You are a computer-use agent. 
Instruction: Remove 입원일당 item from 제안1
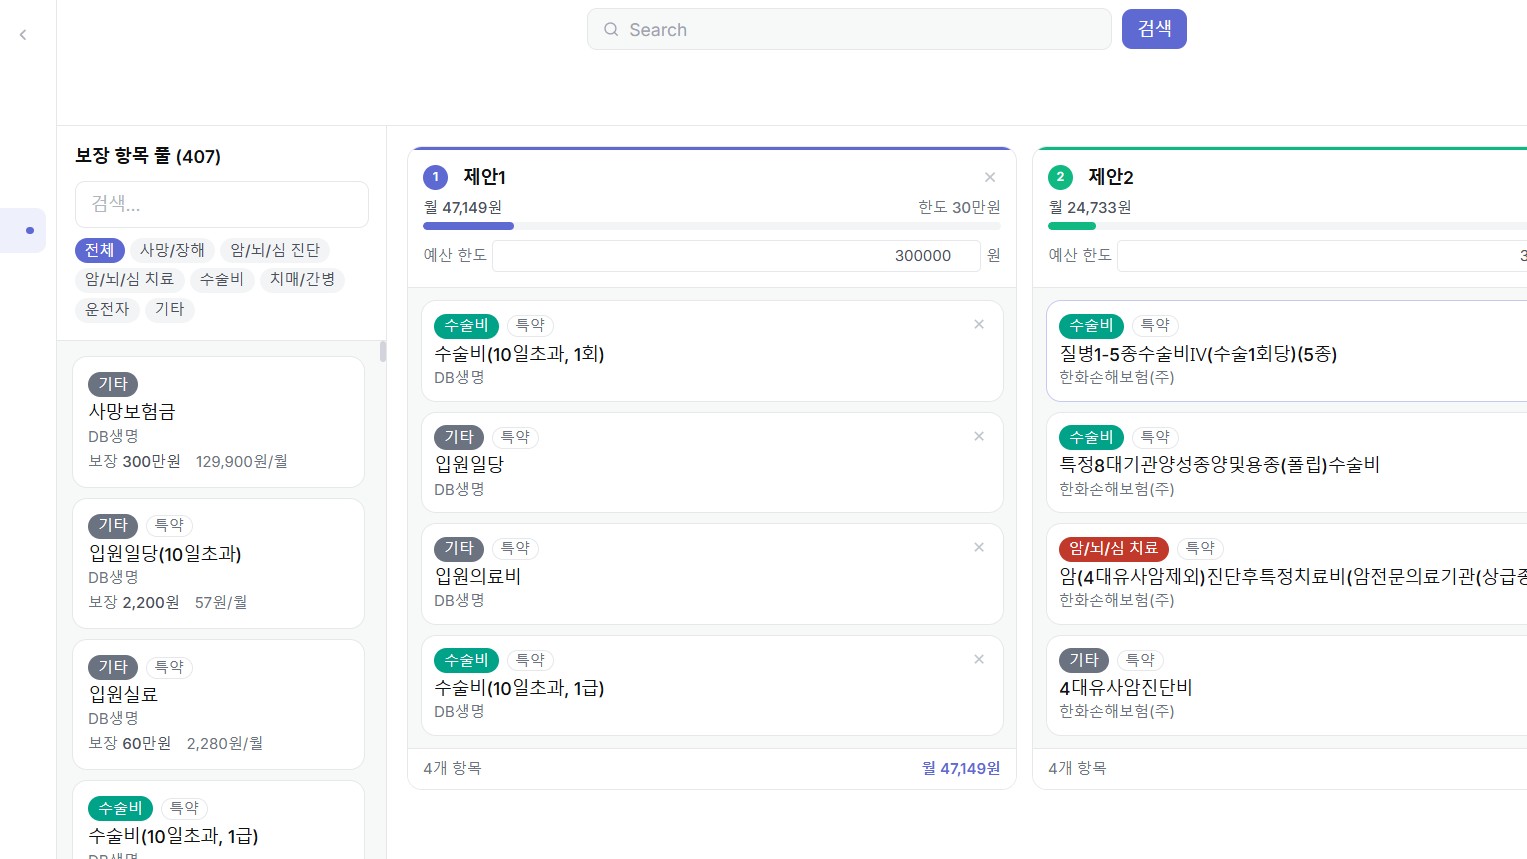[978, 436]
